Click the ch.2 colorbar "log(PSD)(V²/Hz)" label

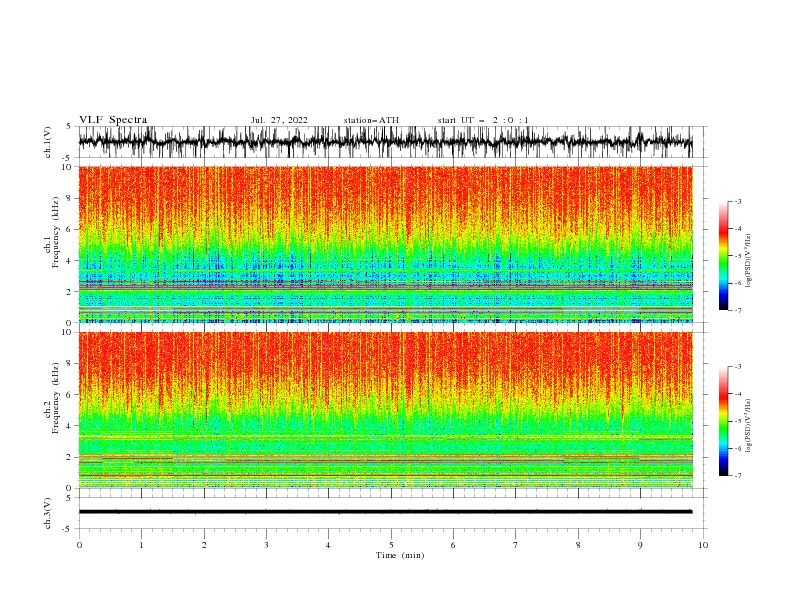point(748,426)
